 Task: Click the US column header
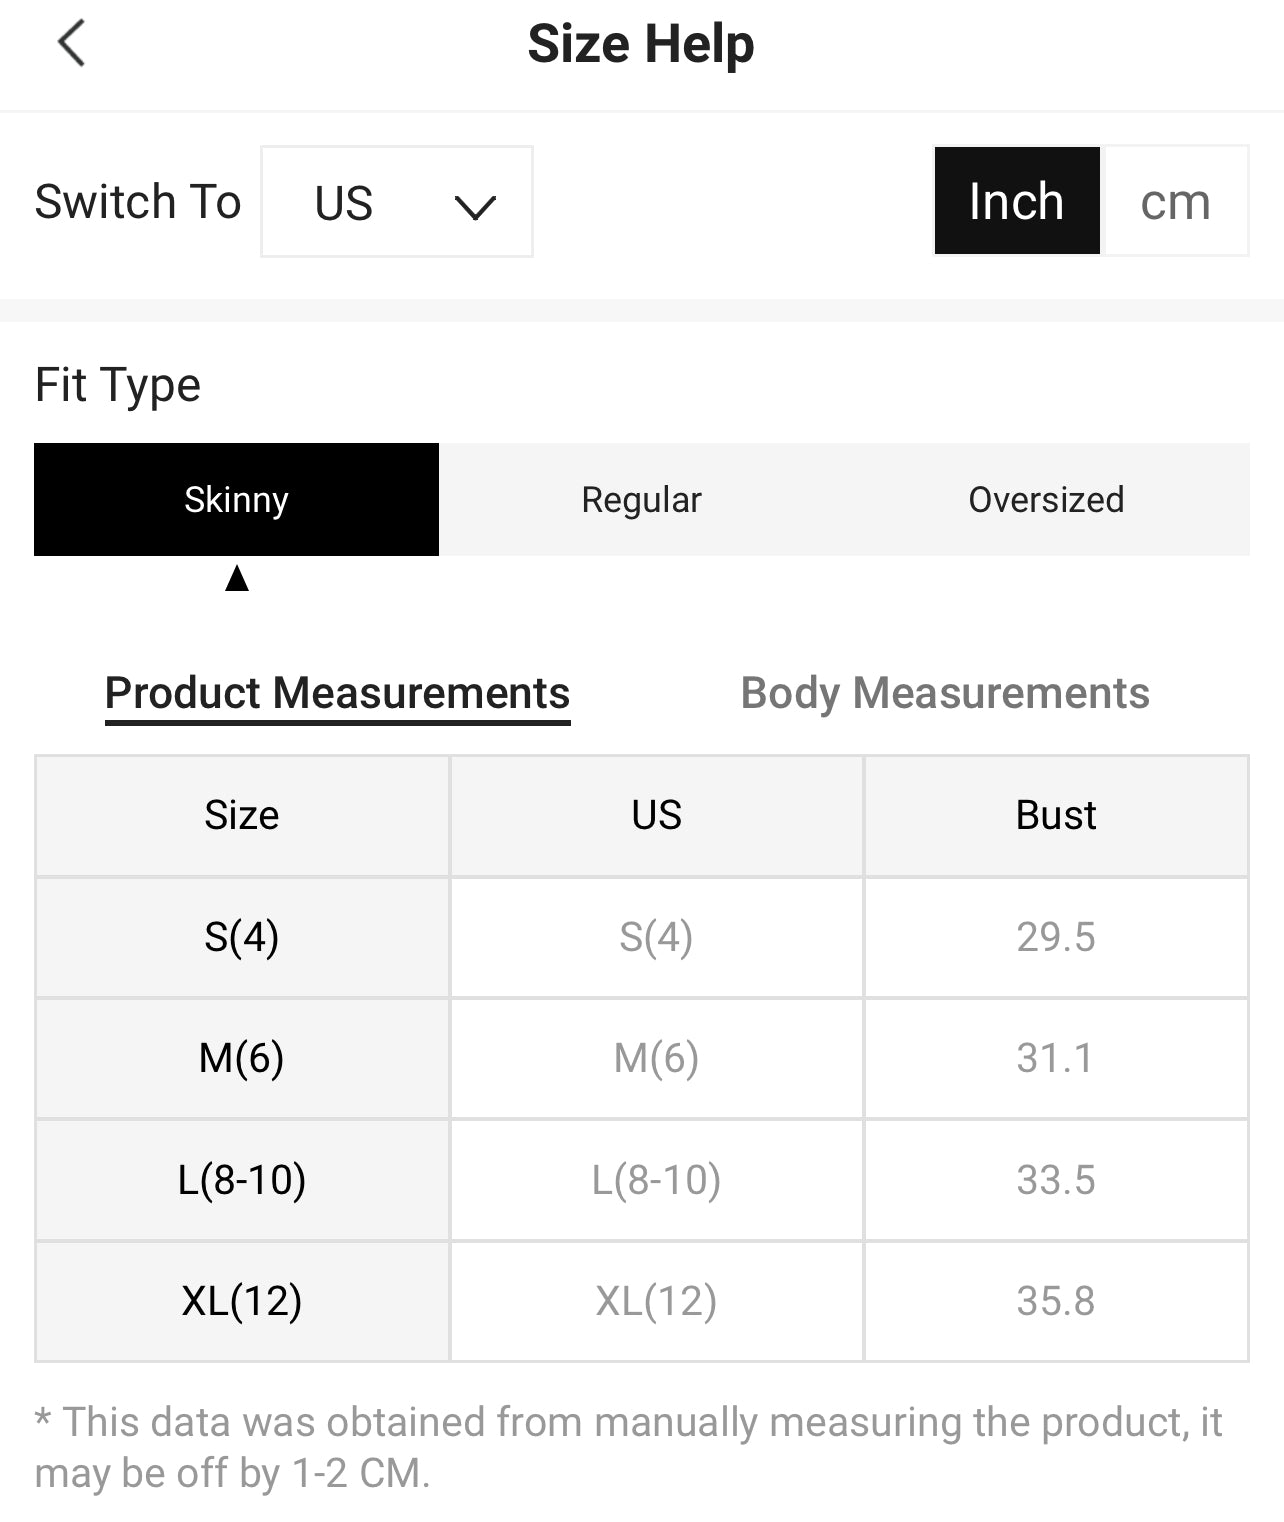[x=656, y=815]
